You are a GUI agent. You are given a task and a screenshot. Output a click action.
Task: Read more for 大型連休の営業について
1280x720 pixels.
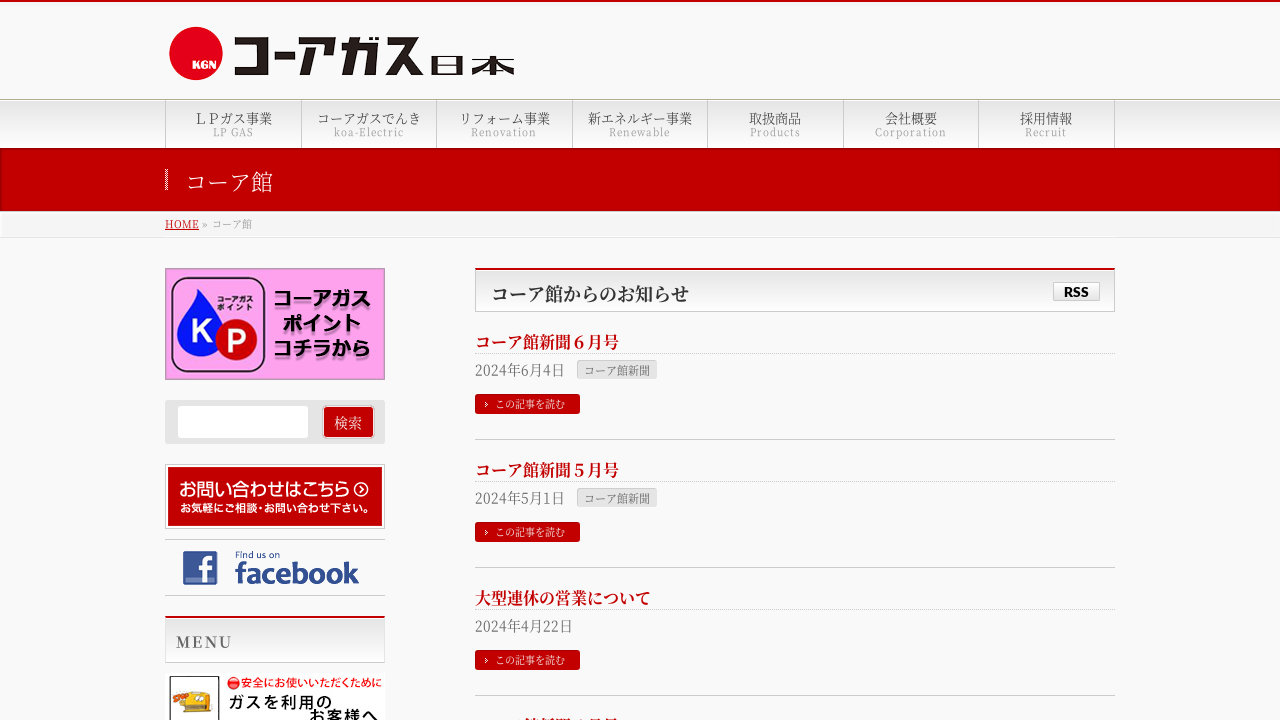(527, 660)
